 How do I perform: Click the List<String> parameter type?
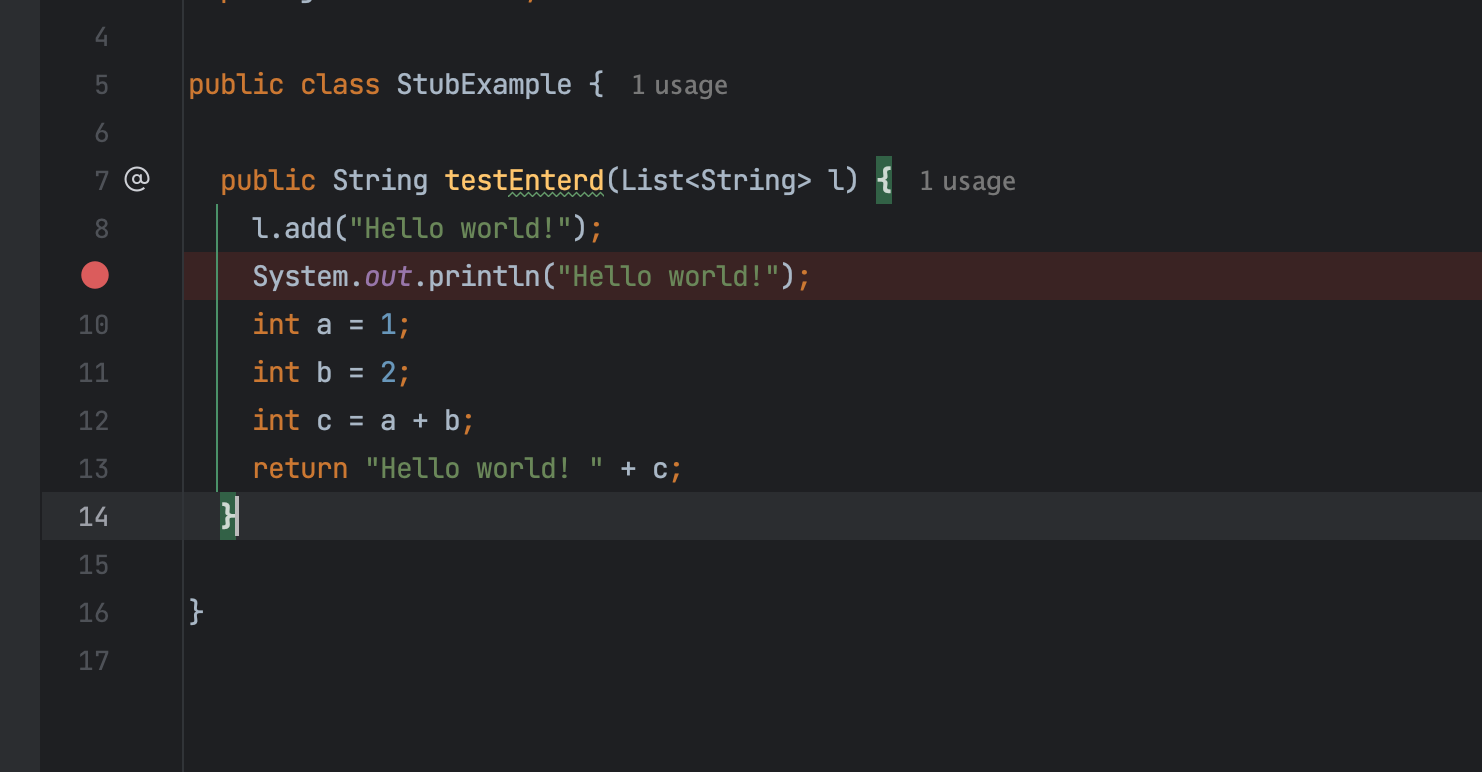tap(716, 180)
